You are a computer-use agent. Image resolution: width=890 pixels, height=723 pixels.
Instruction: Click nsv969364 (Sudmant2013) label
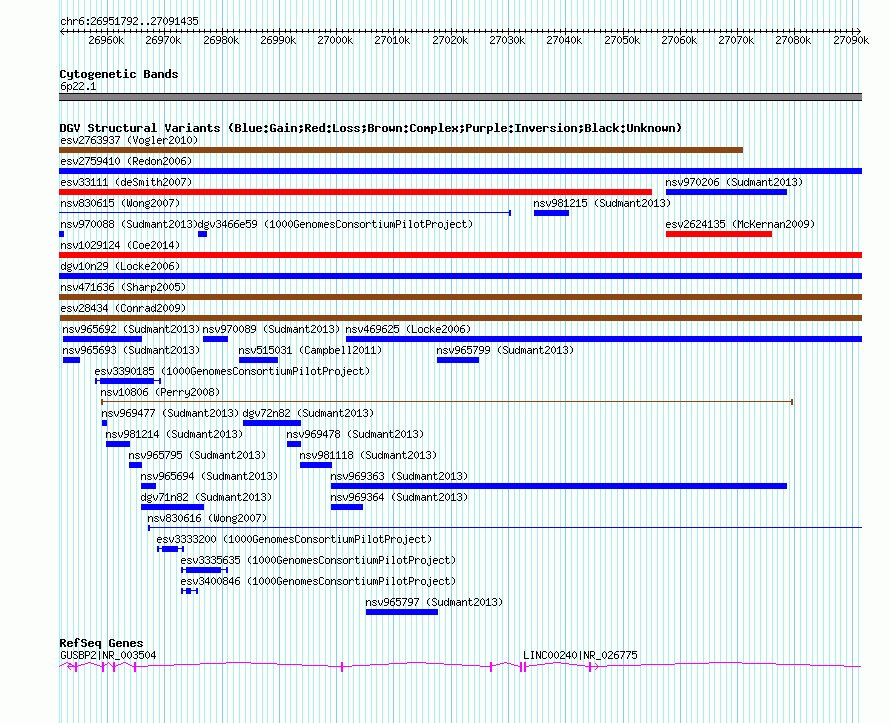[x=399, y=497]
